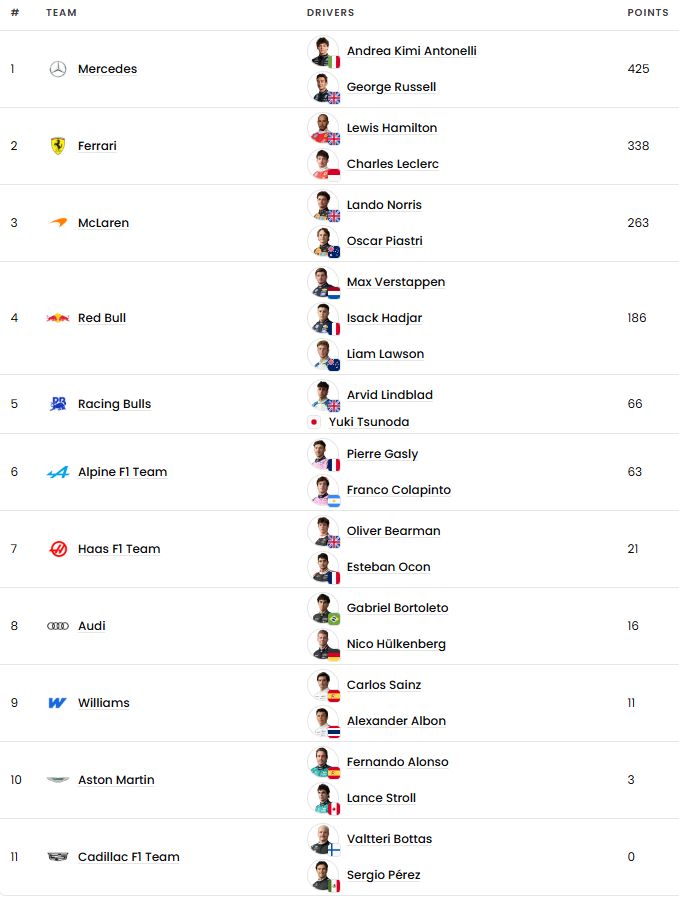Click Oscar Piastri's driver portrait

tap(323, 241)
